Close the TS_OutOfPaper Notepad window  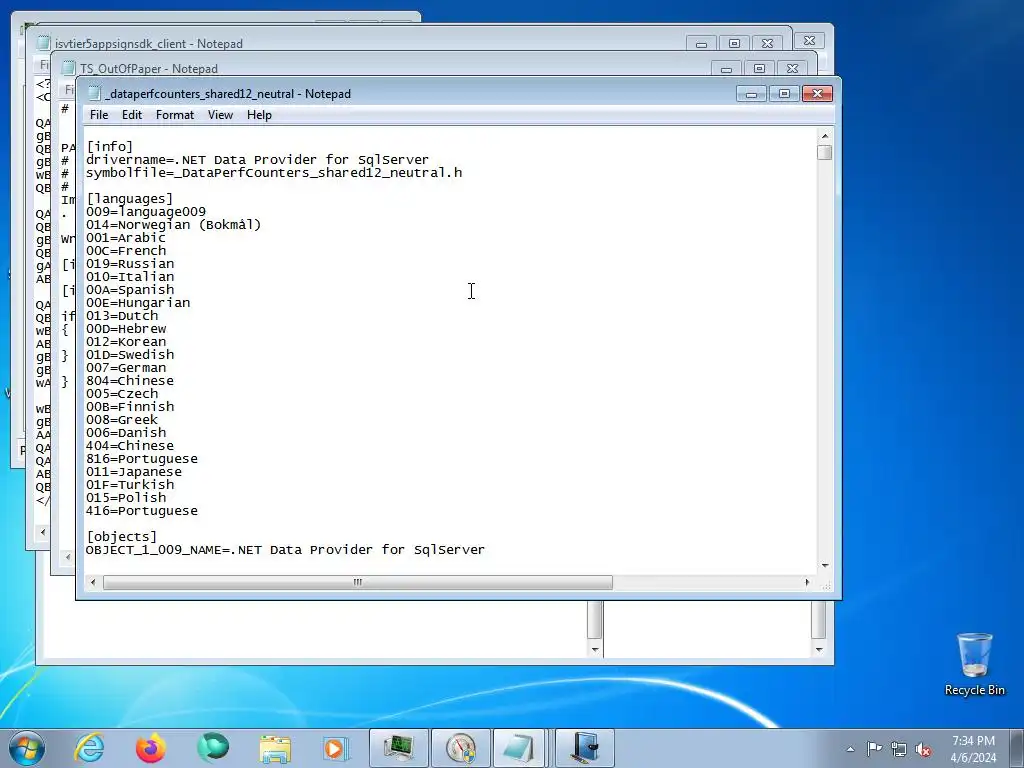(x=792, y=69)
